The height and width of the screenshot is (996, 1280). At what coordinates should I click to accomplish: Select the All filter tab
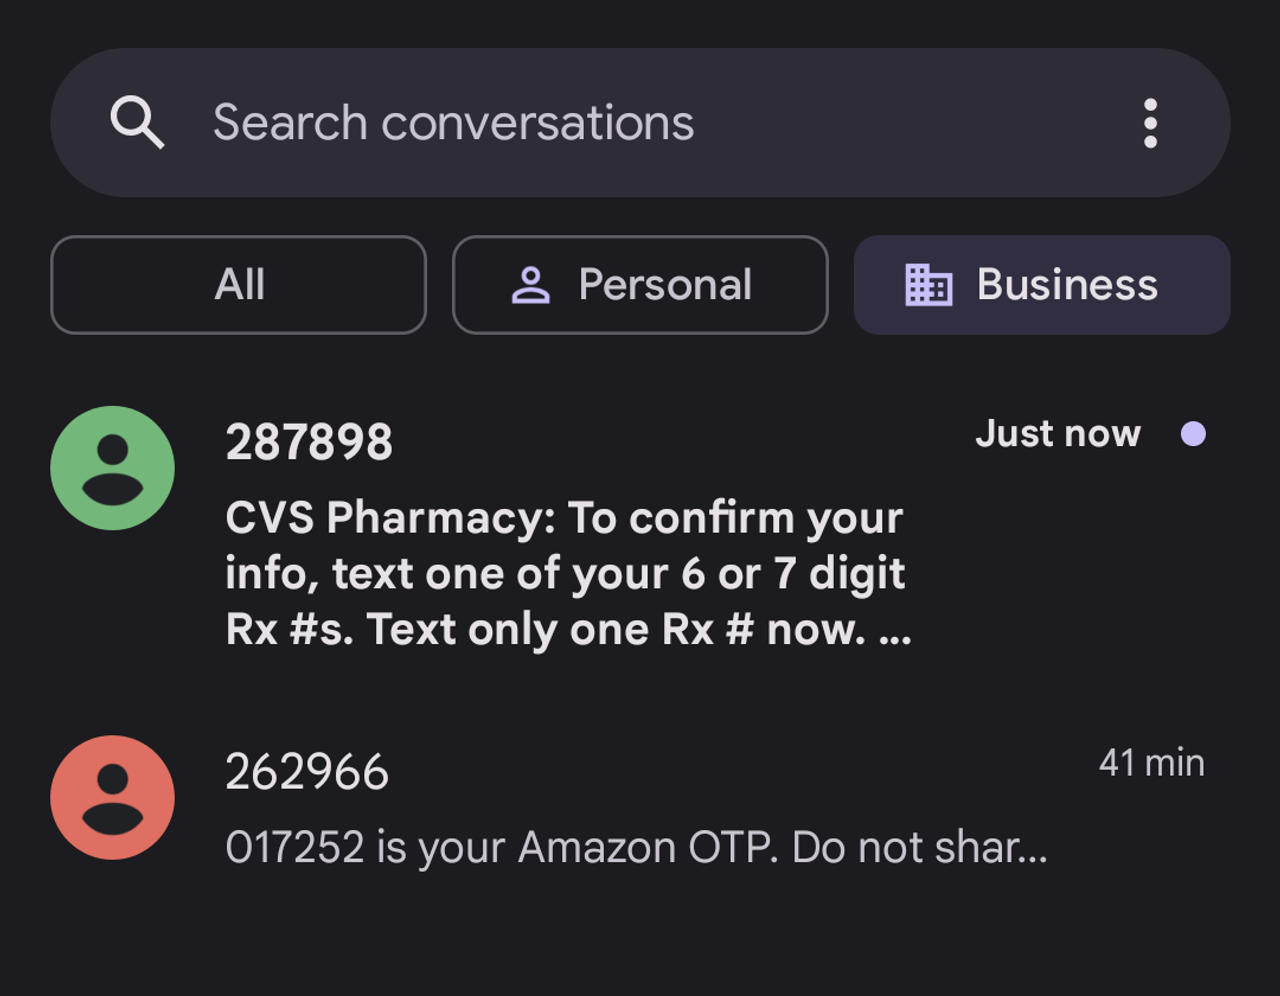[x=239, y=285]
